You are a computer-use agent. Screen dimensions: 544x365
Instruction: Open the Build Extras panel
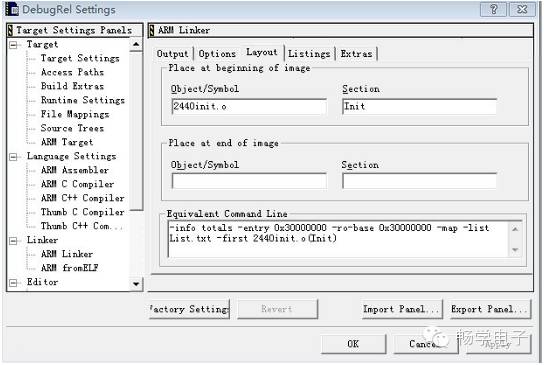[x=72, y=86]
